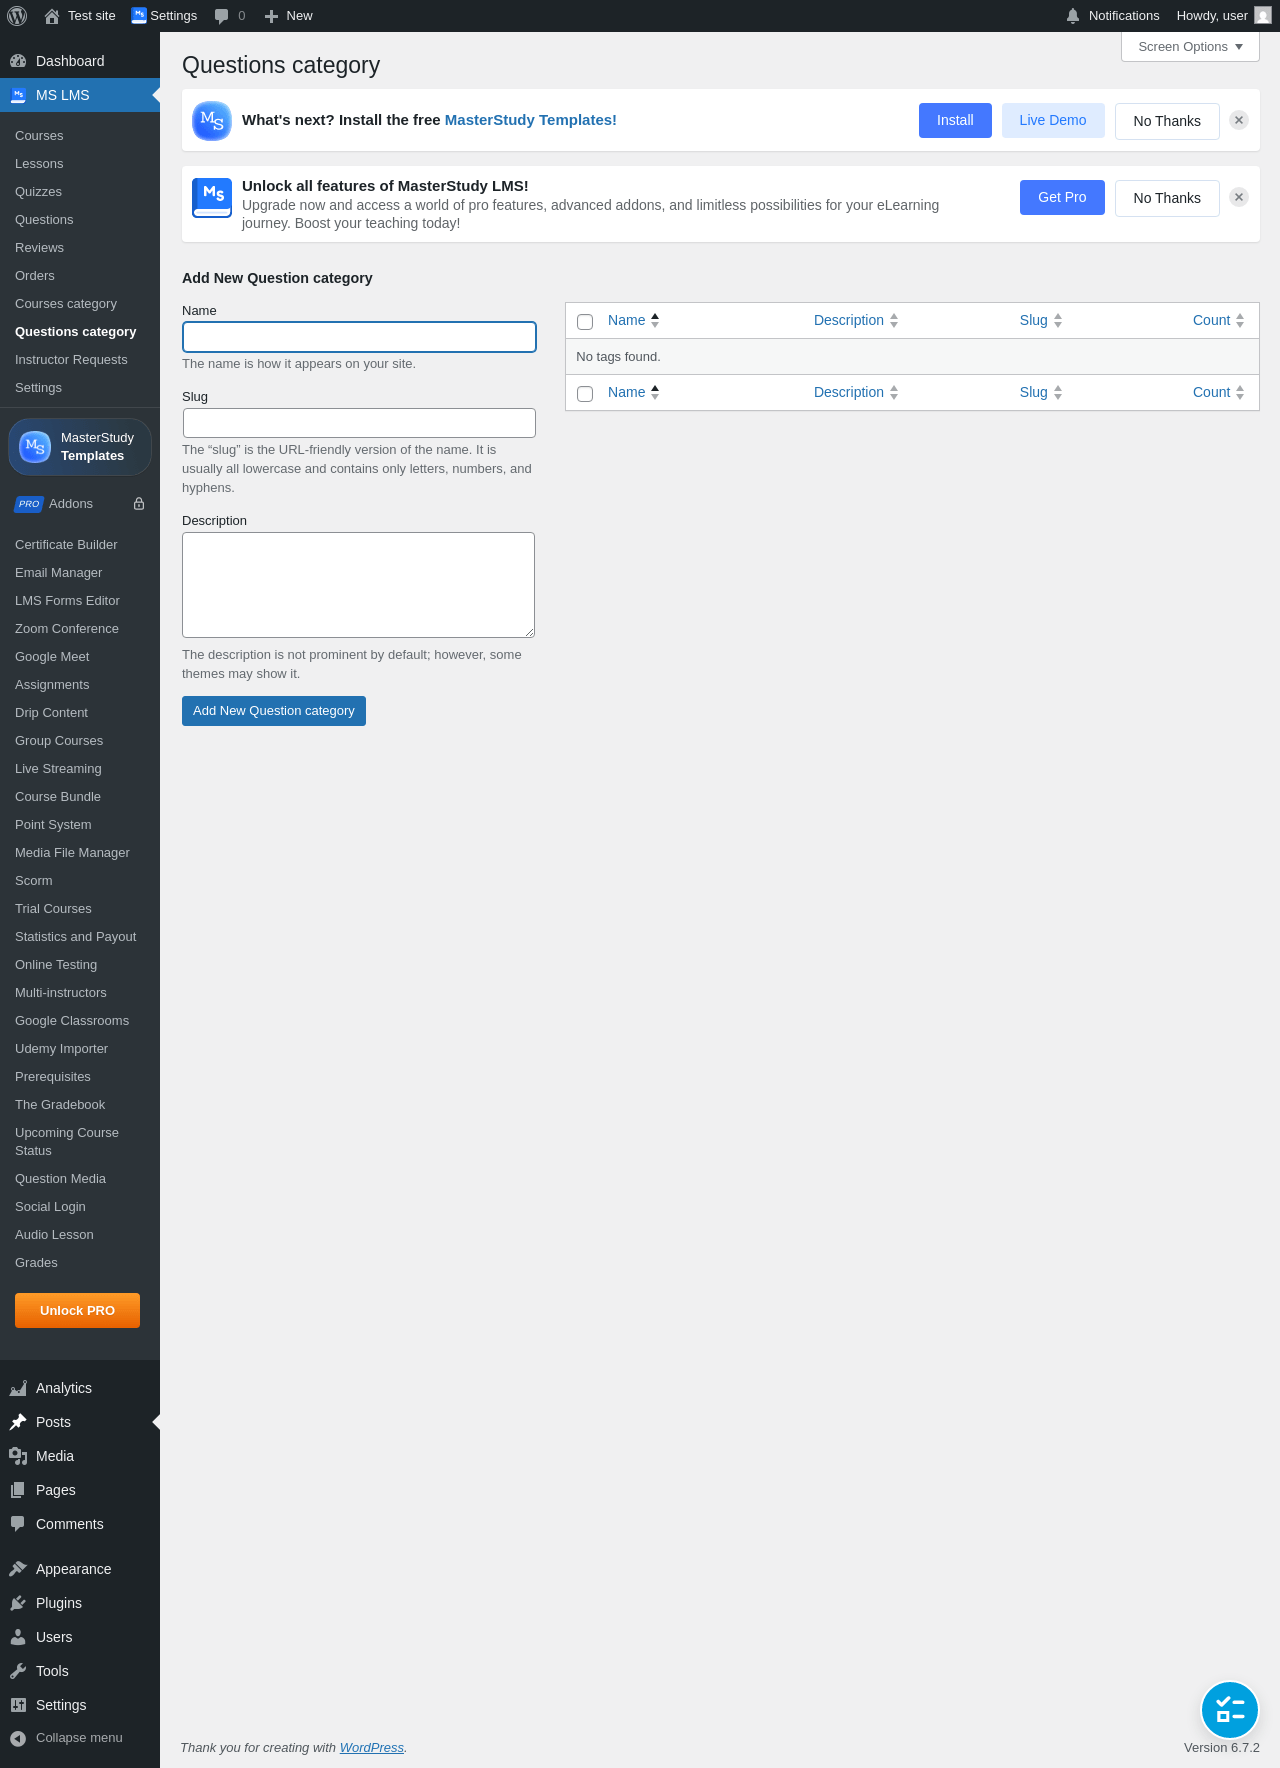
Task: Collapse the admin menu
Action: tap(80, 1738)
